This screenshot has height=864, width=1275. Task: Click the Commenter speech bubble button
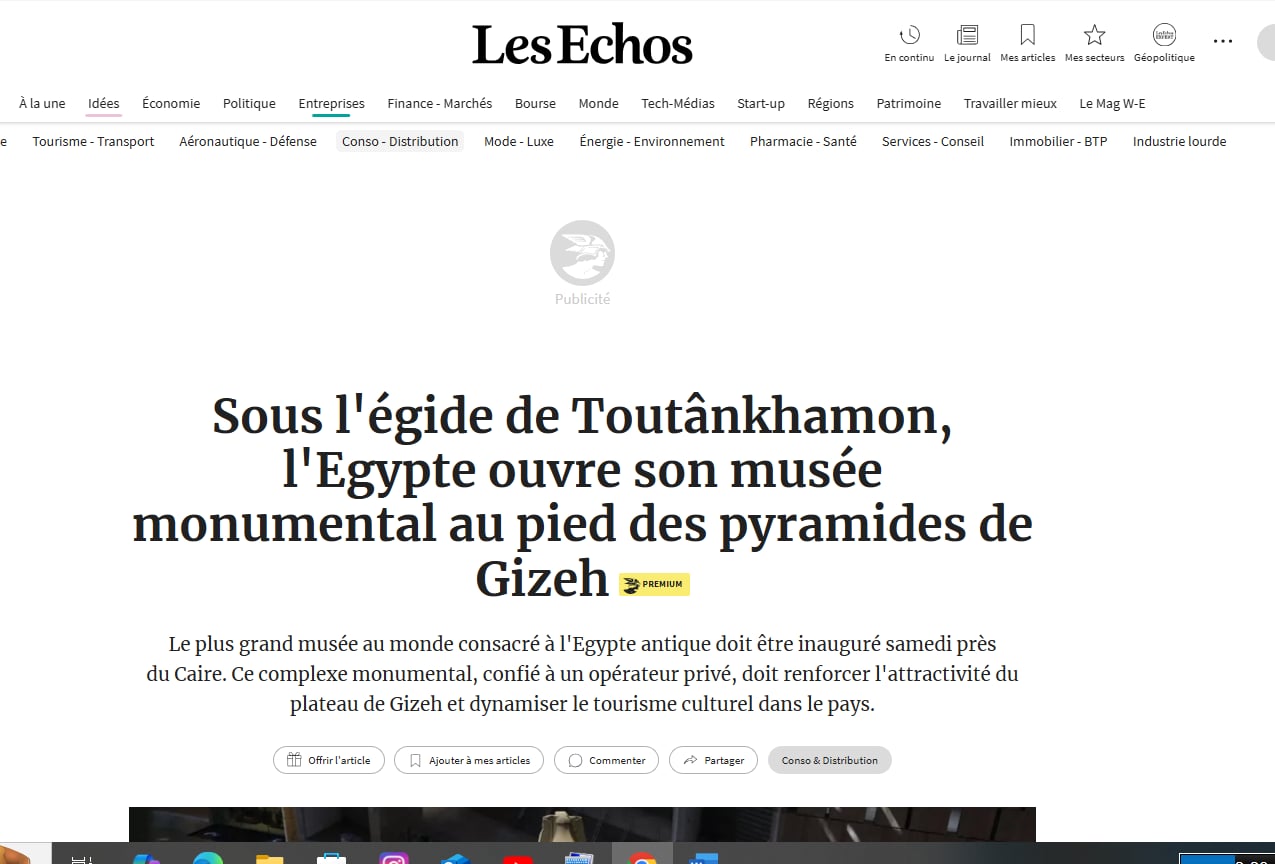[x=606, y=760]
